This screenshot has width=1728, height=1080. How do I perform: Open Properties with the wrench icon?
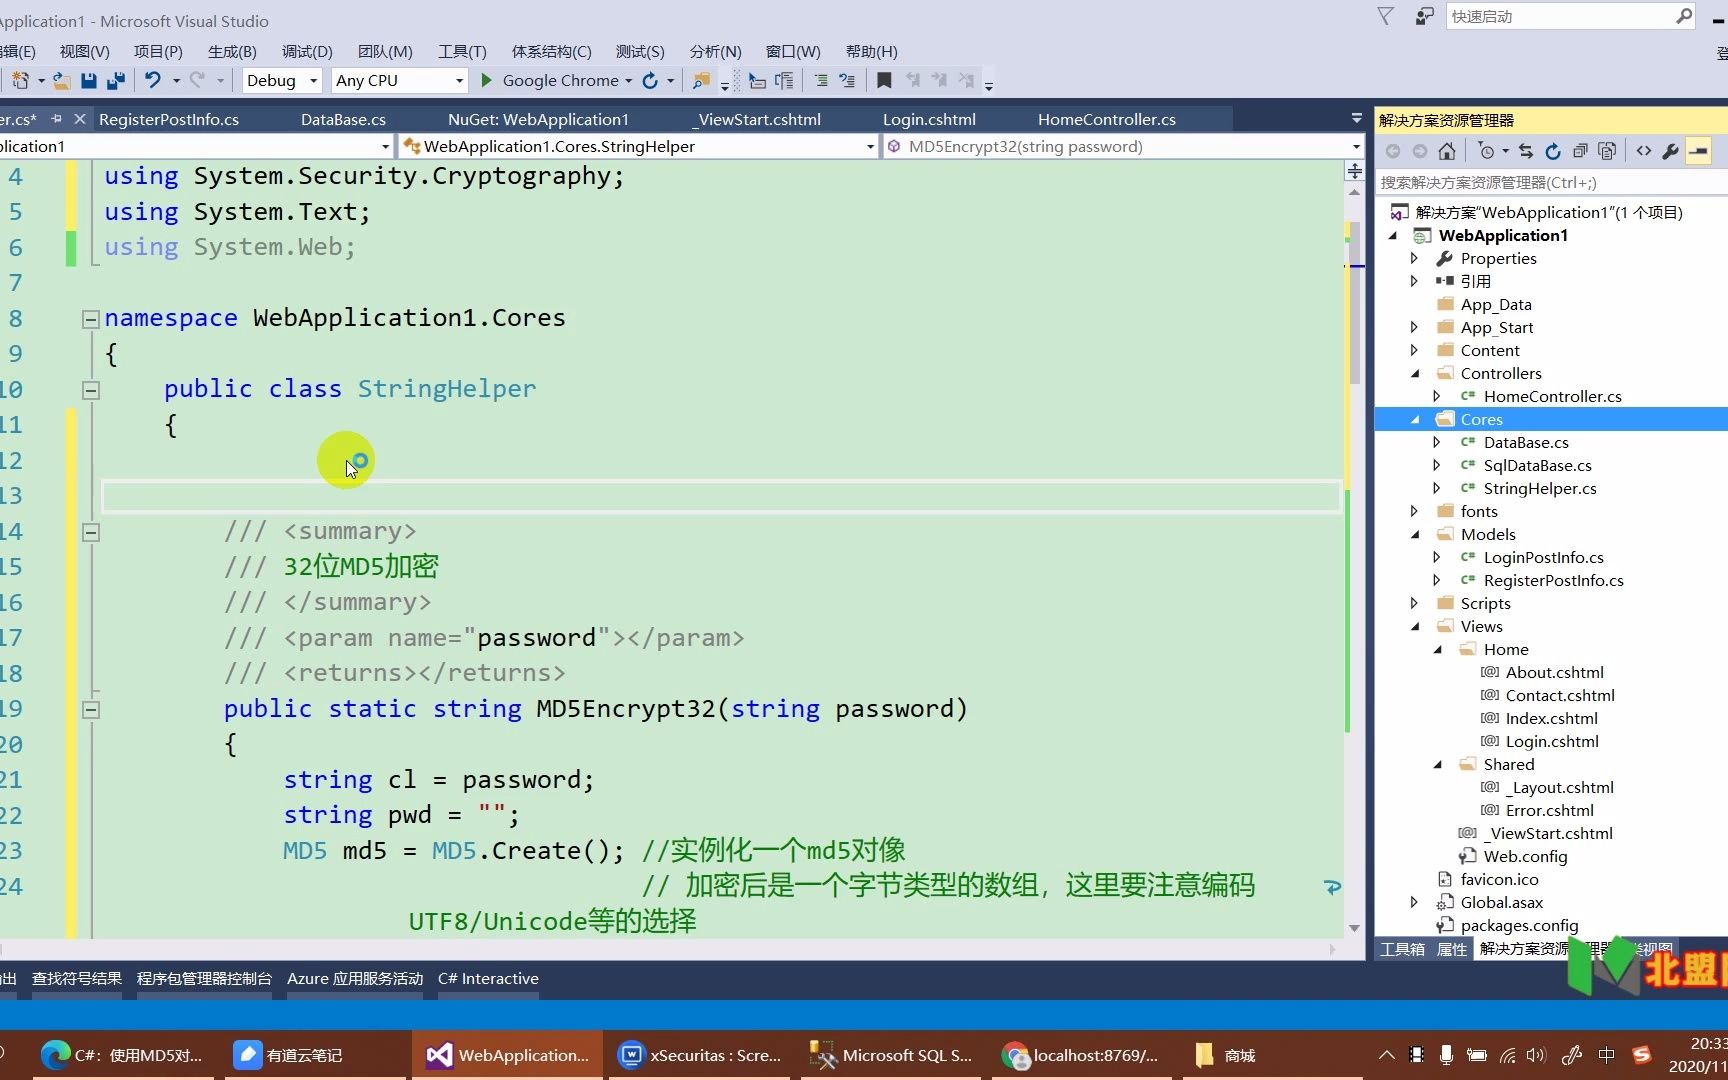pos(1670,151)
